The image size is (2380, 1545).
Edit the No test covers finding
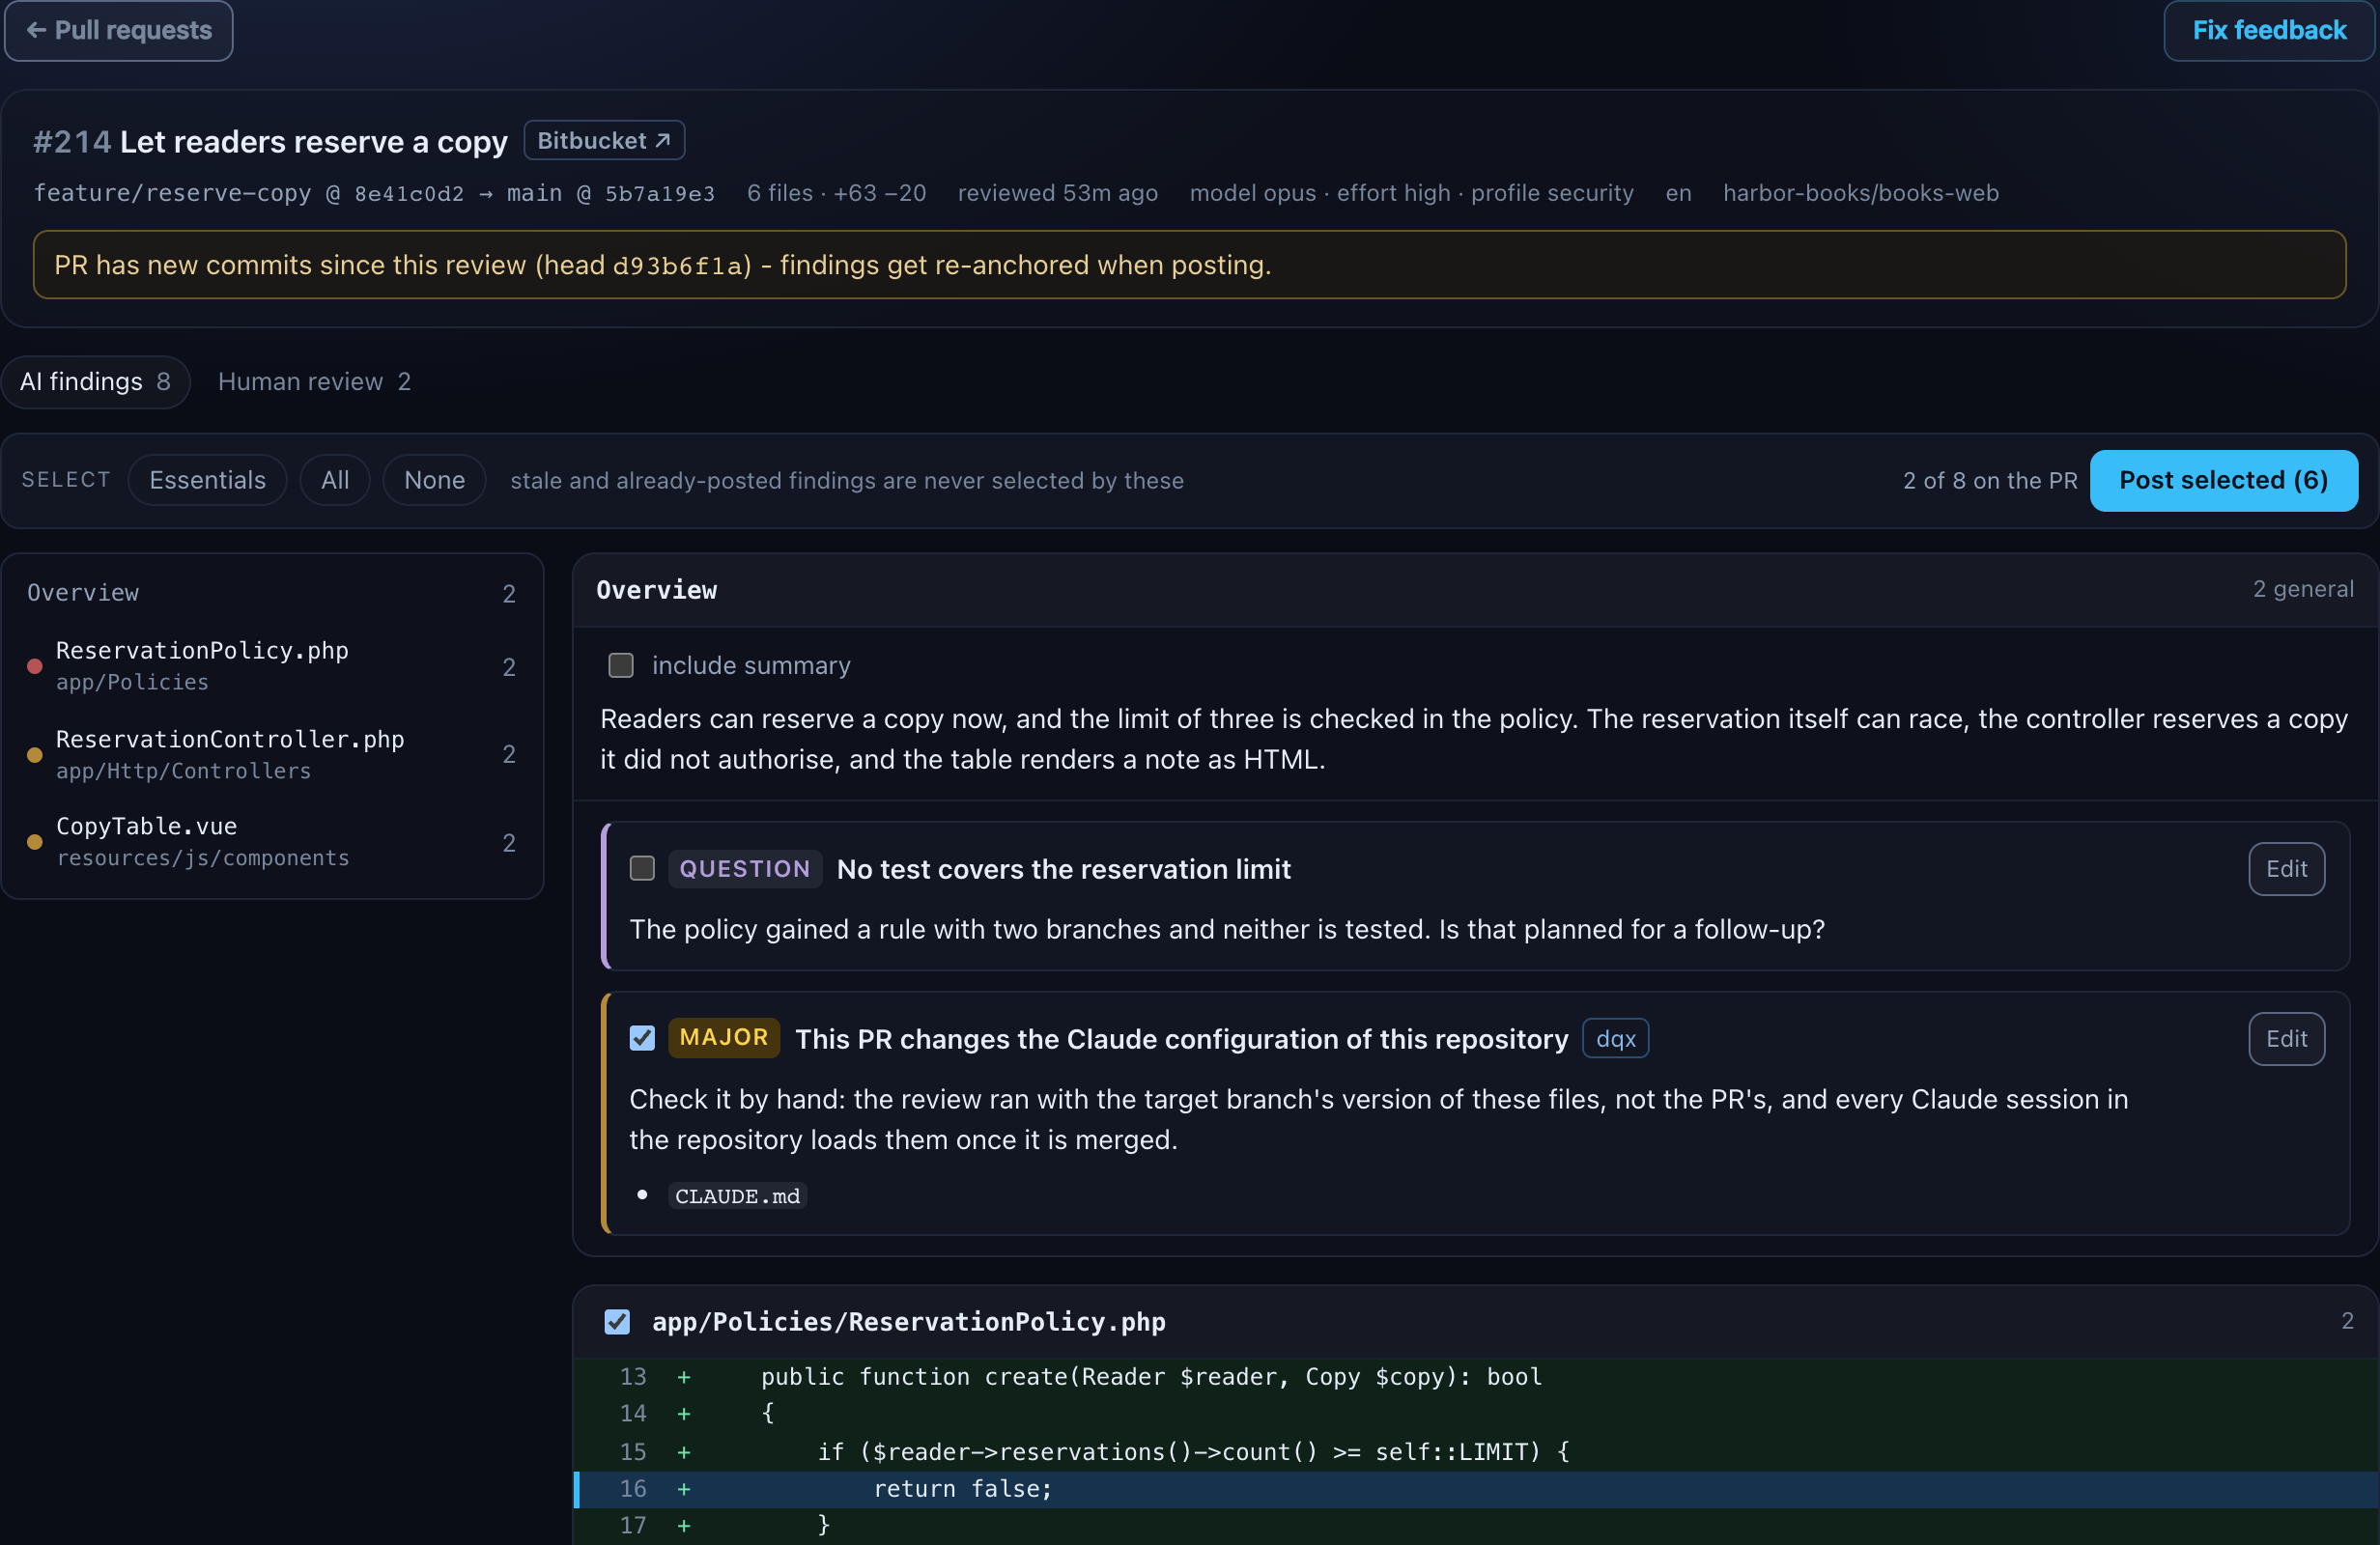(x=2286, y=869)
